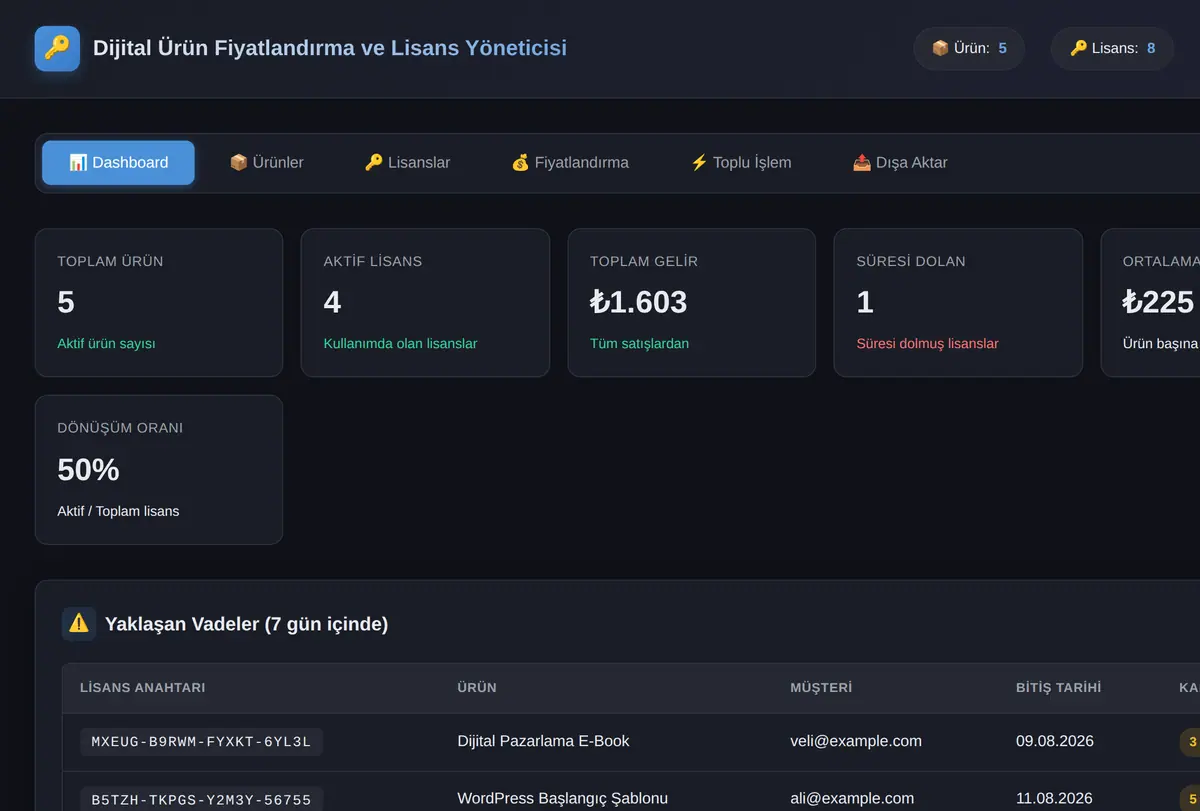
Task: Click the Toplam Gelir ₺1.603 value
Action: (x=639, y=302)
